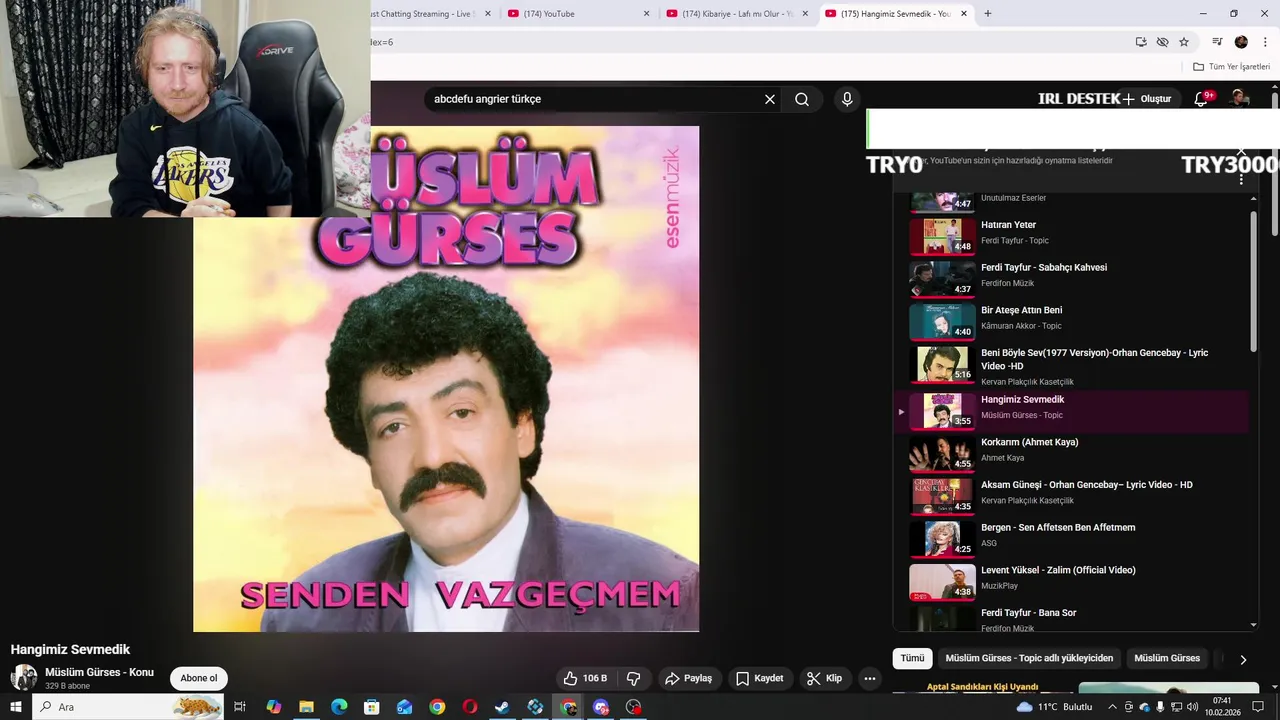Click the playlist scrollbar up arrow
Viewport: 1280px width, 720px height.
pyautogui.click(x=1254, y=199)
